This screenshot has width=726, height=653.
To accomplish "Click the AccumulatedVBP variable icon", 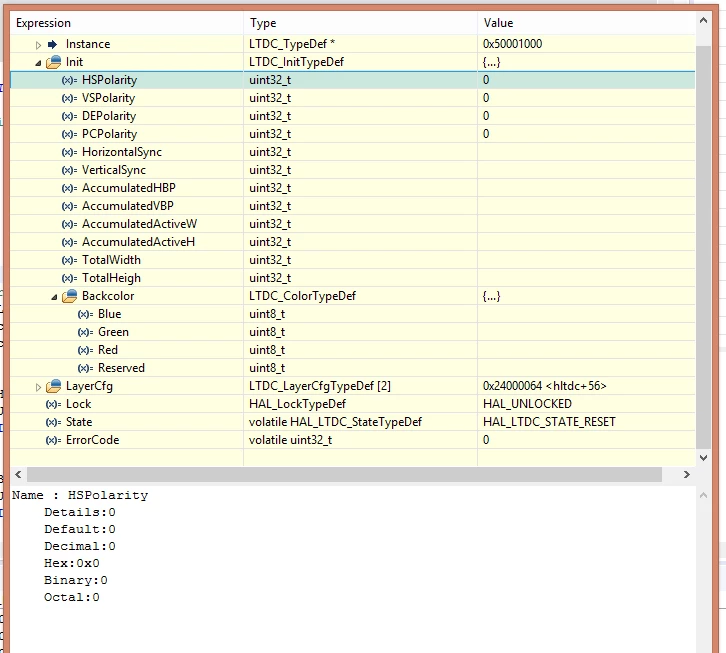I will [69, 207].
